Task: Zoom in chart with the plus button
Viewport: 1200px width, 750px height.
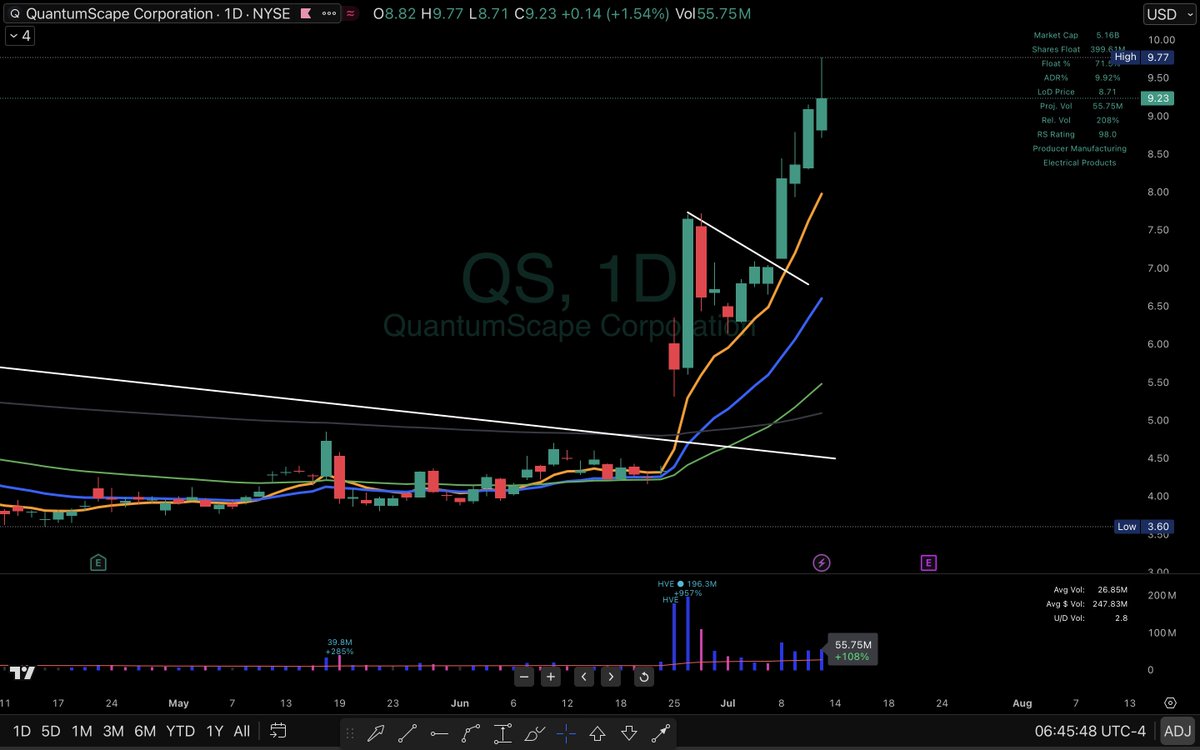Action: (x=550, y=677)
